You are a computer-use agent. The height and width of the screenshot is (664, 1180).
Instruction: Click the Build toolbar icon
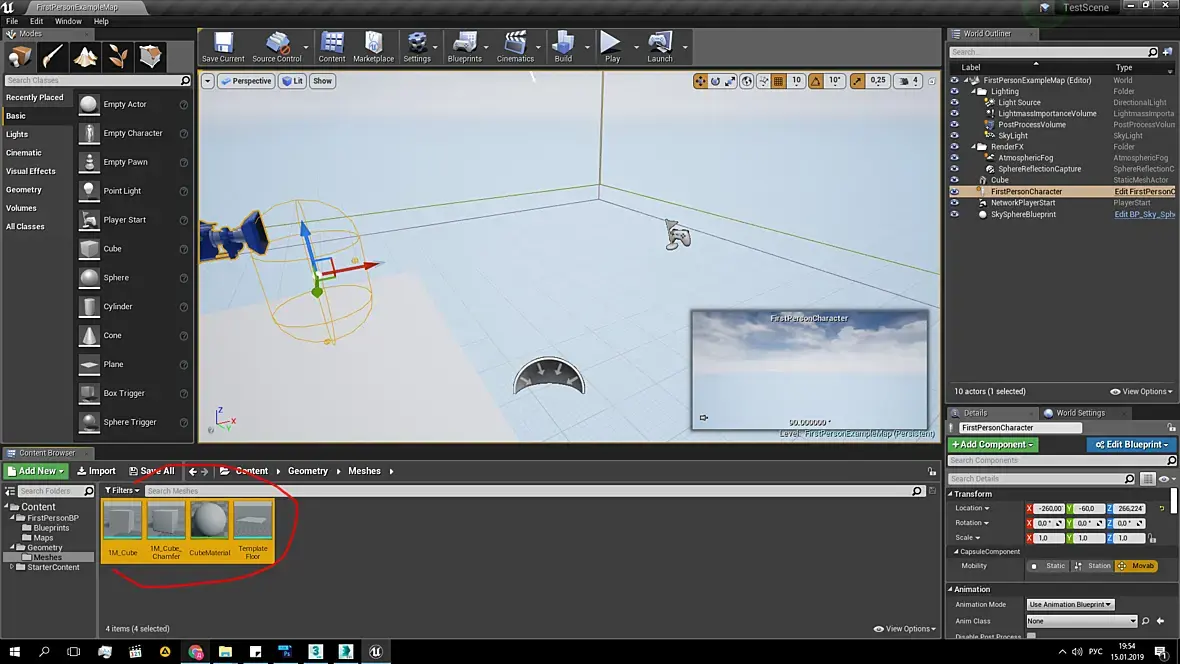point(563,46)
